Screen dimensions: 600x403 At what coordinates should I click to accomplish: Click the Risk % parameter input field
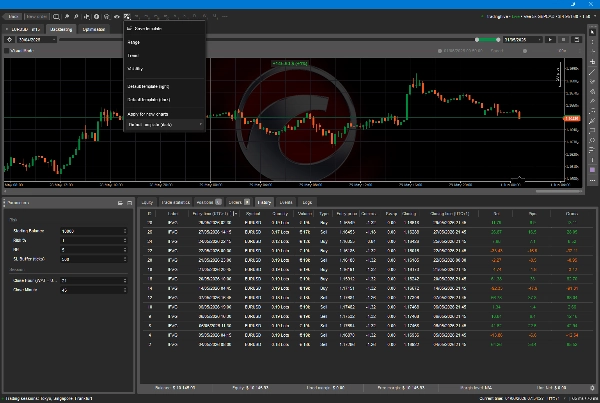point(93,240)
